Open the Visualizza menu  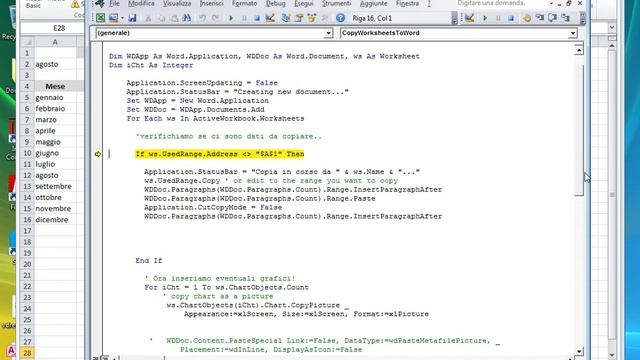(x=177, y=3)
